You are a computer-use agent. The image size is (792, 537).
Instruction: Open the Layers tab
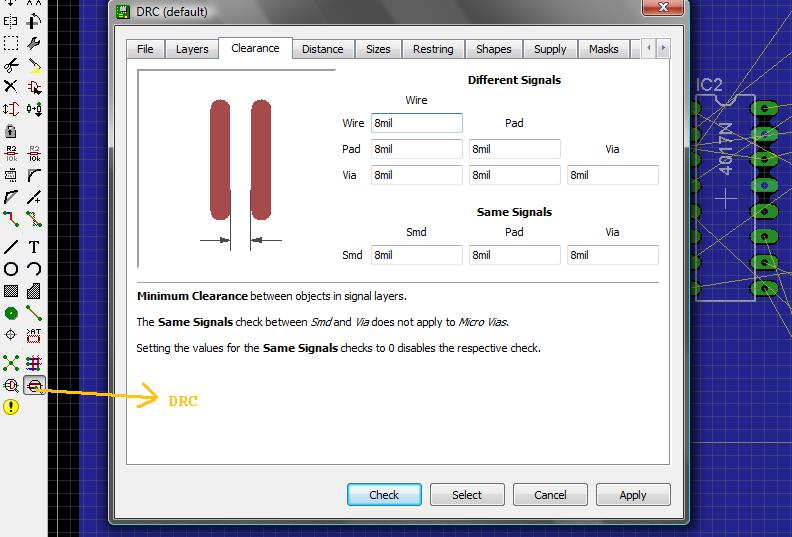point(192,49)
